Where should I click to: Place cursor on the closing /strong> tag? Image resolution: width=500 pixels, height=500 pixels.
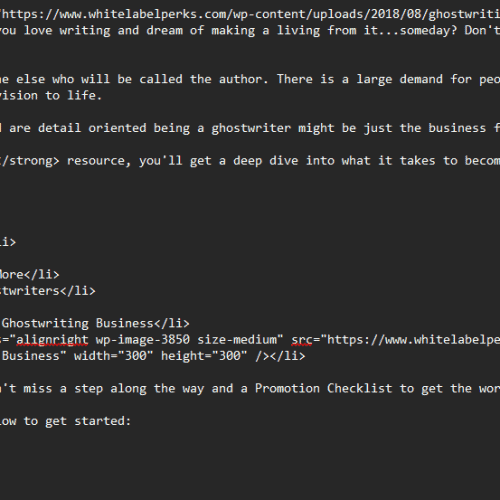click(x=30, y=161)
